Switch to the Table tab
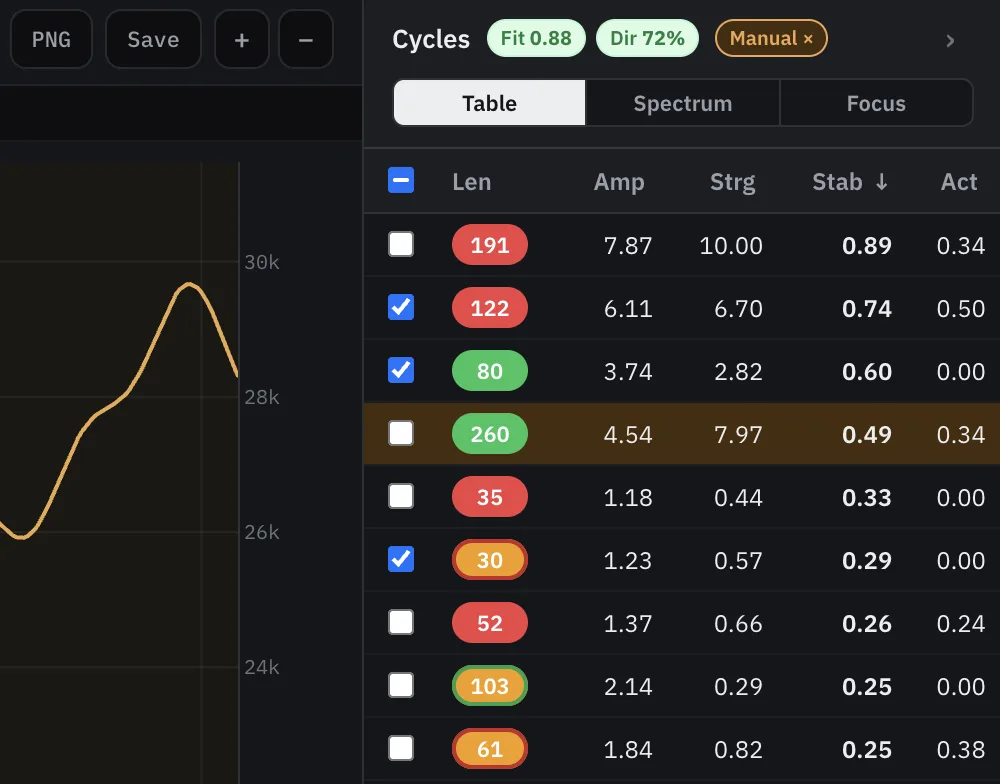 [x=489, y=103]
